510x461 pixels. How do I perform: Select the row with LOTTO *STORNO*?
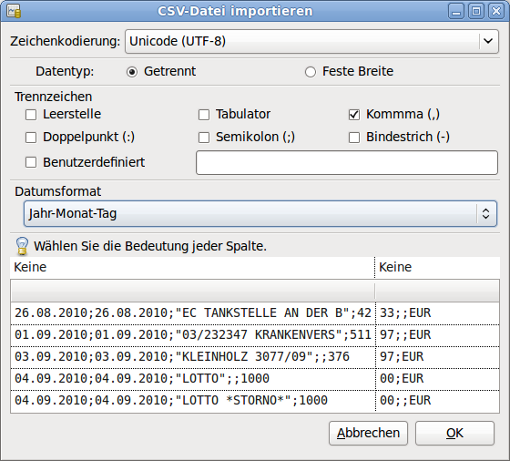tap(255, 401)
